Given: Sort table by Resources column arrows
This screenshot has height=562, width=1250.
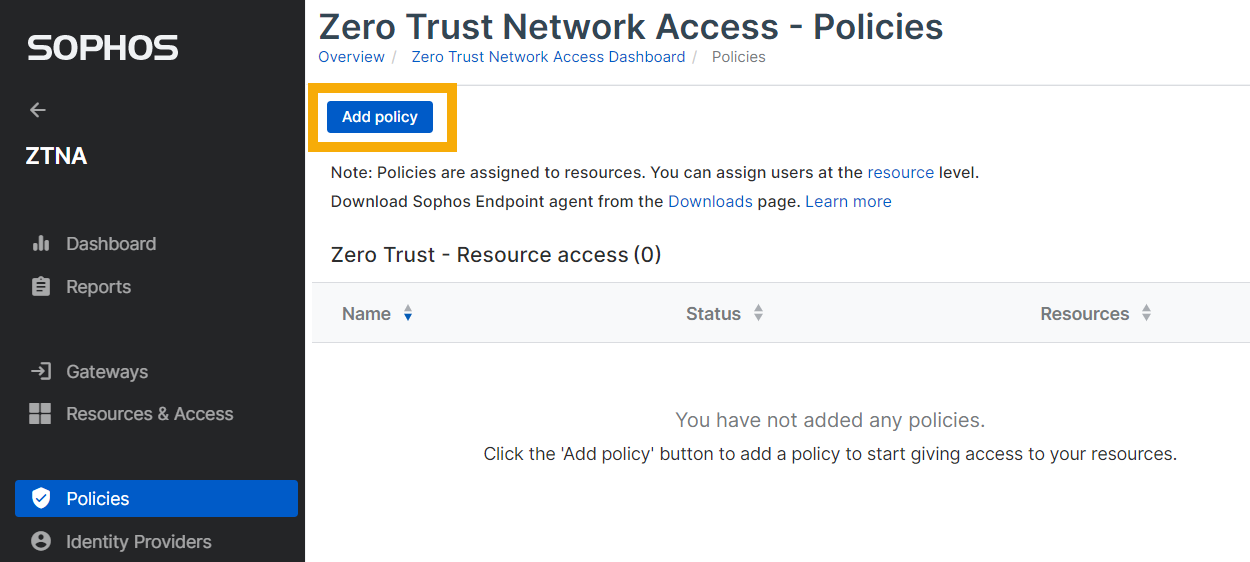Looking at the screenshot, I should pos(1146,314).
